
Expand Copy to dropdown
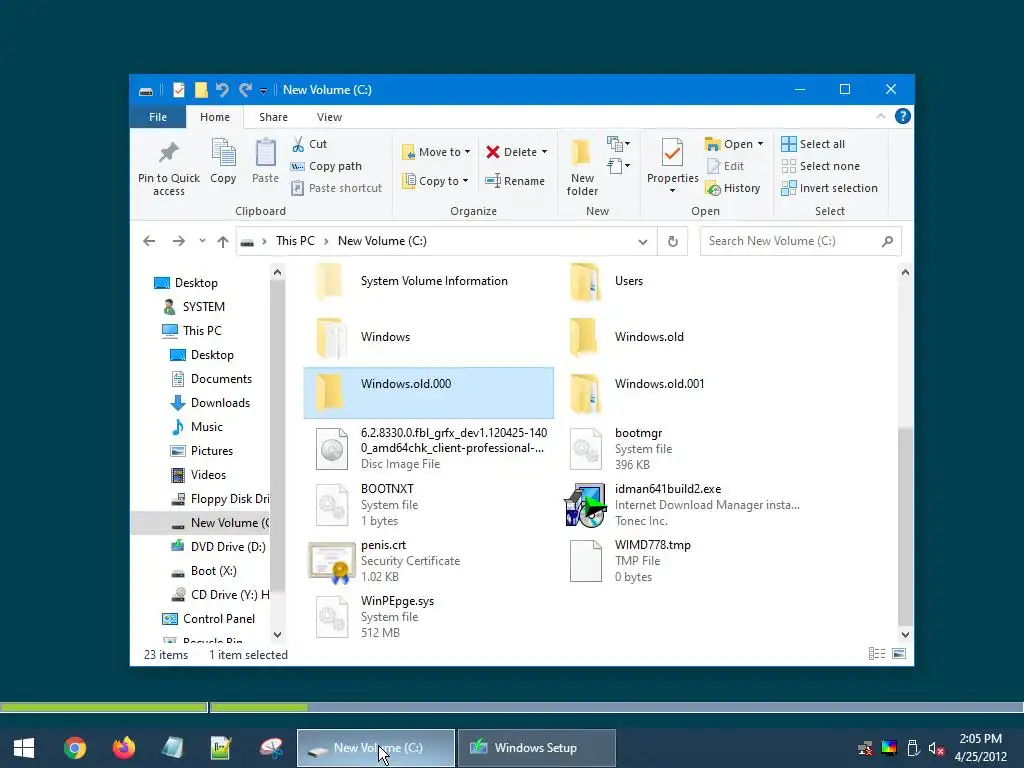(466, 181)
